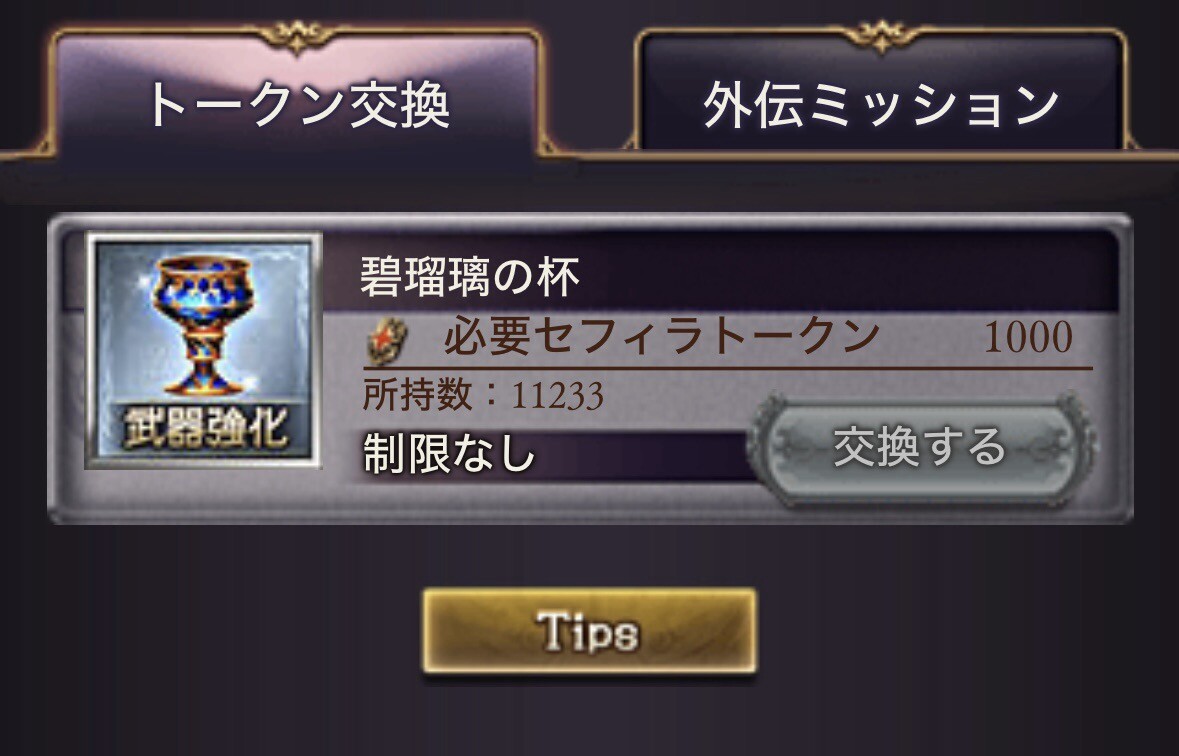Open the gold Tips button
This screenshot has height=756, width=1179.
(589, 631)
